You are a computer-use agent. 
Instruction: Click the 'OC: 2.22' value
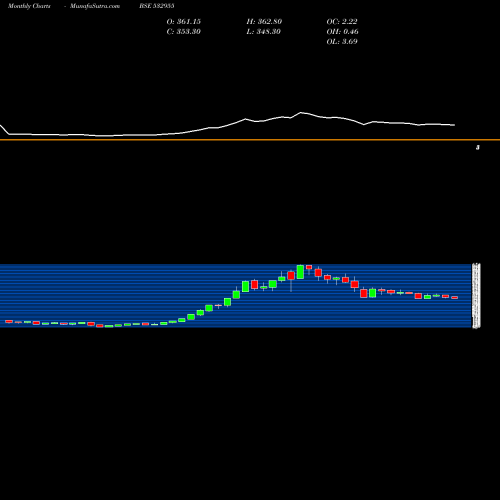point(342,22)
